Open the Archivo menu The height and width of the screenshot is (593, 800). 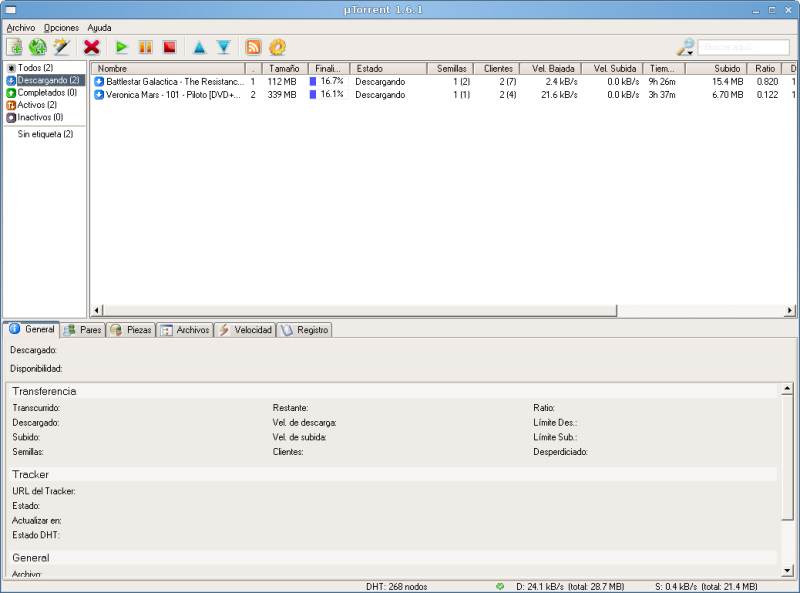(x=21, y=28)
